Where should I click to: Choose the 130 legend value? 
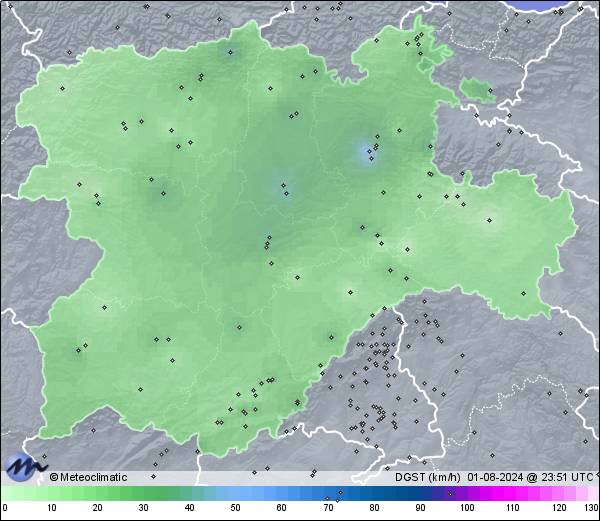(592, 508)
